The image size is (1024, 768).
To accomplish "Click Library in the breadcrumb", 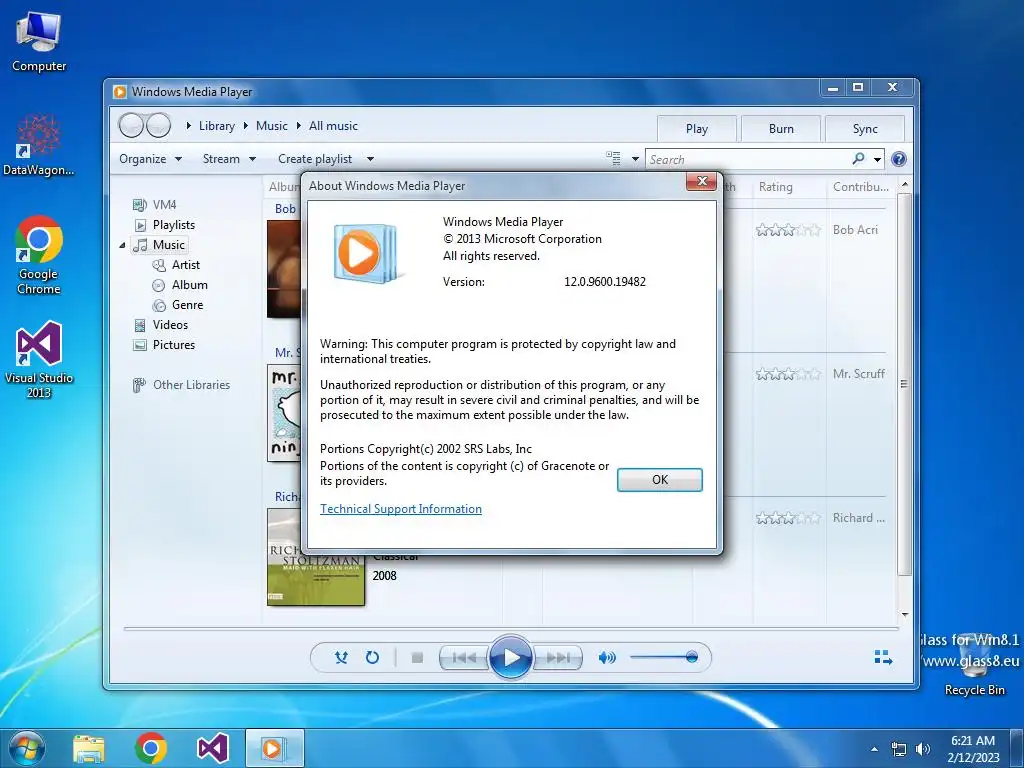I will (x=217, y=126).
